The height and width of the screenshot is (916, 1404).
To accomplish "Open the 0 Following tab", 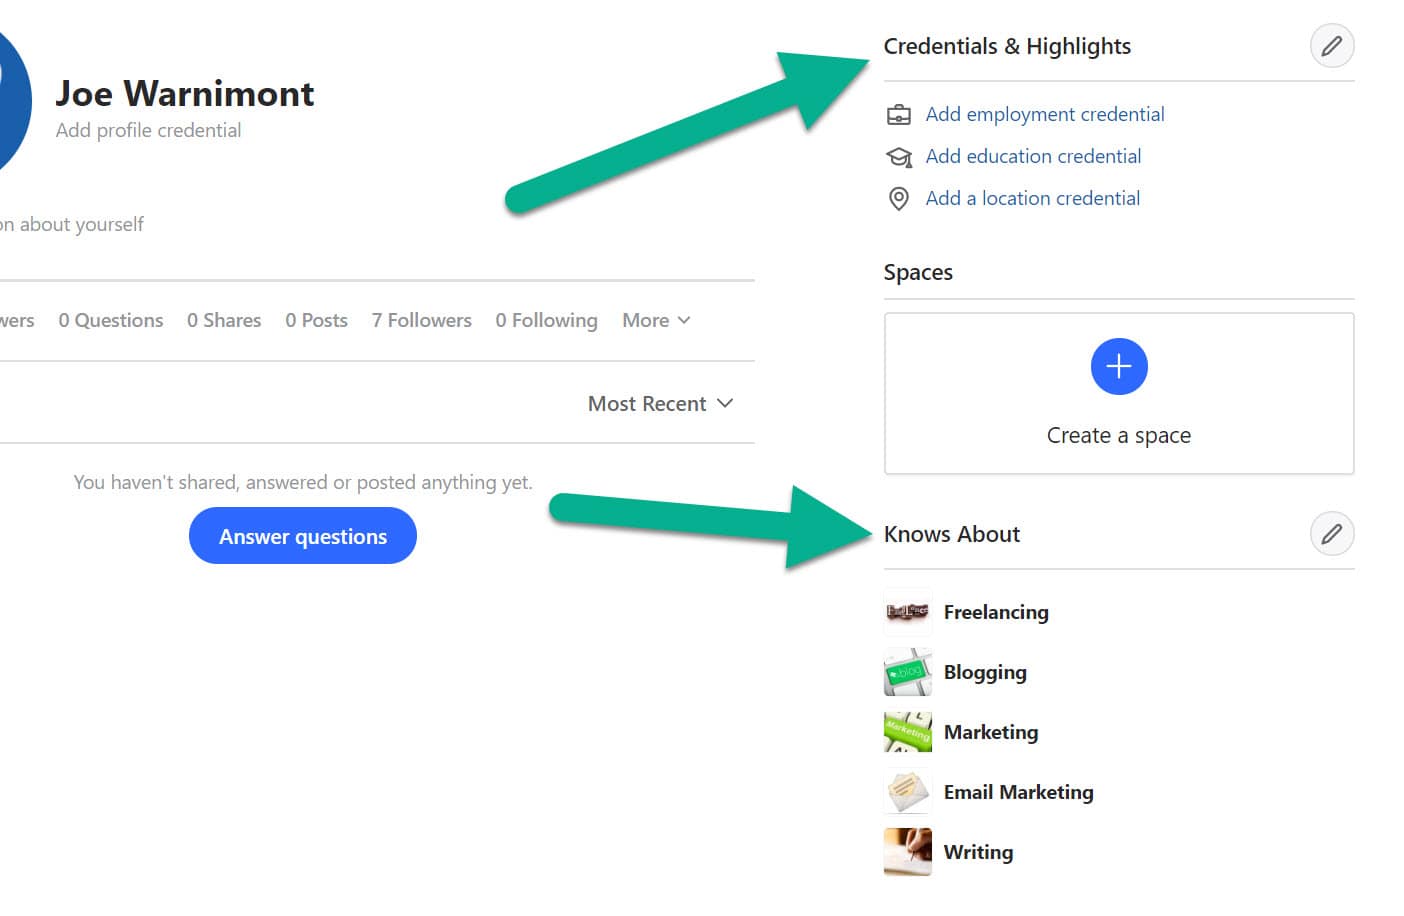I will 546,320.
